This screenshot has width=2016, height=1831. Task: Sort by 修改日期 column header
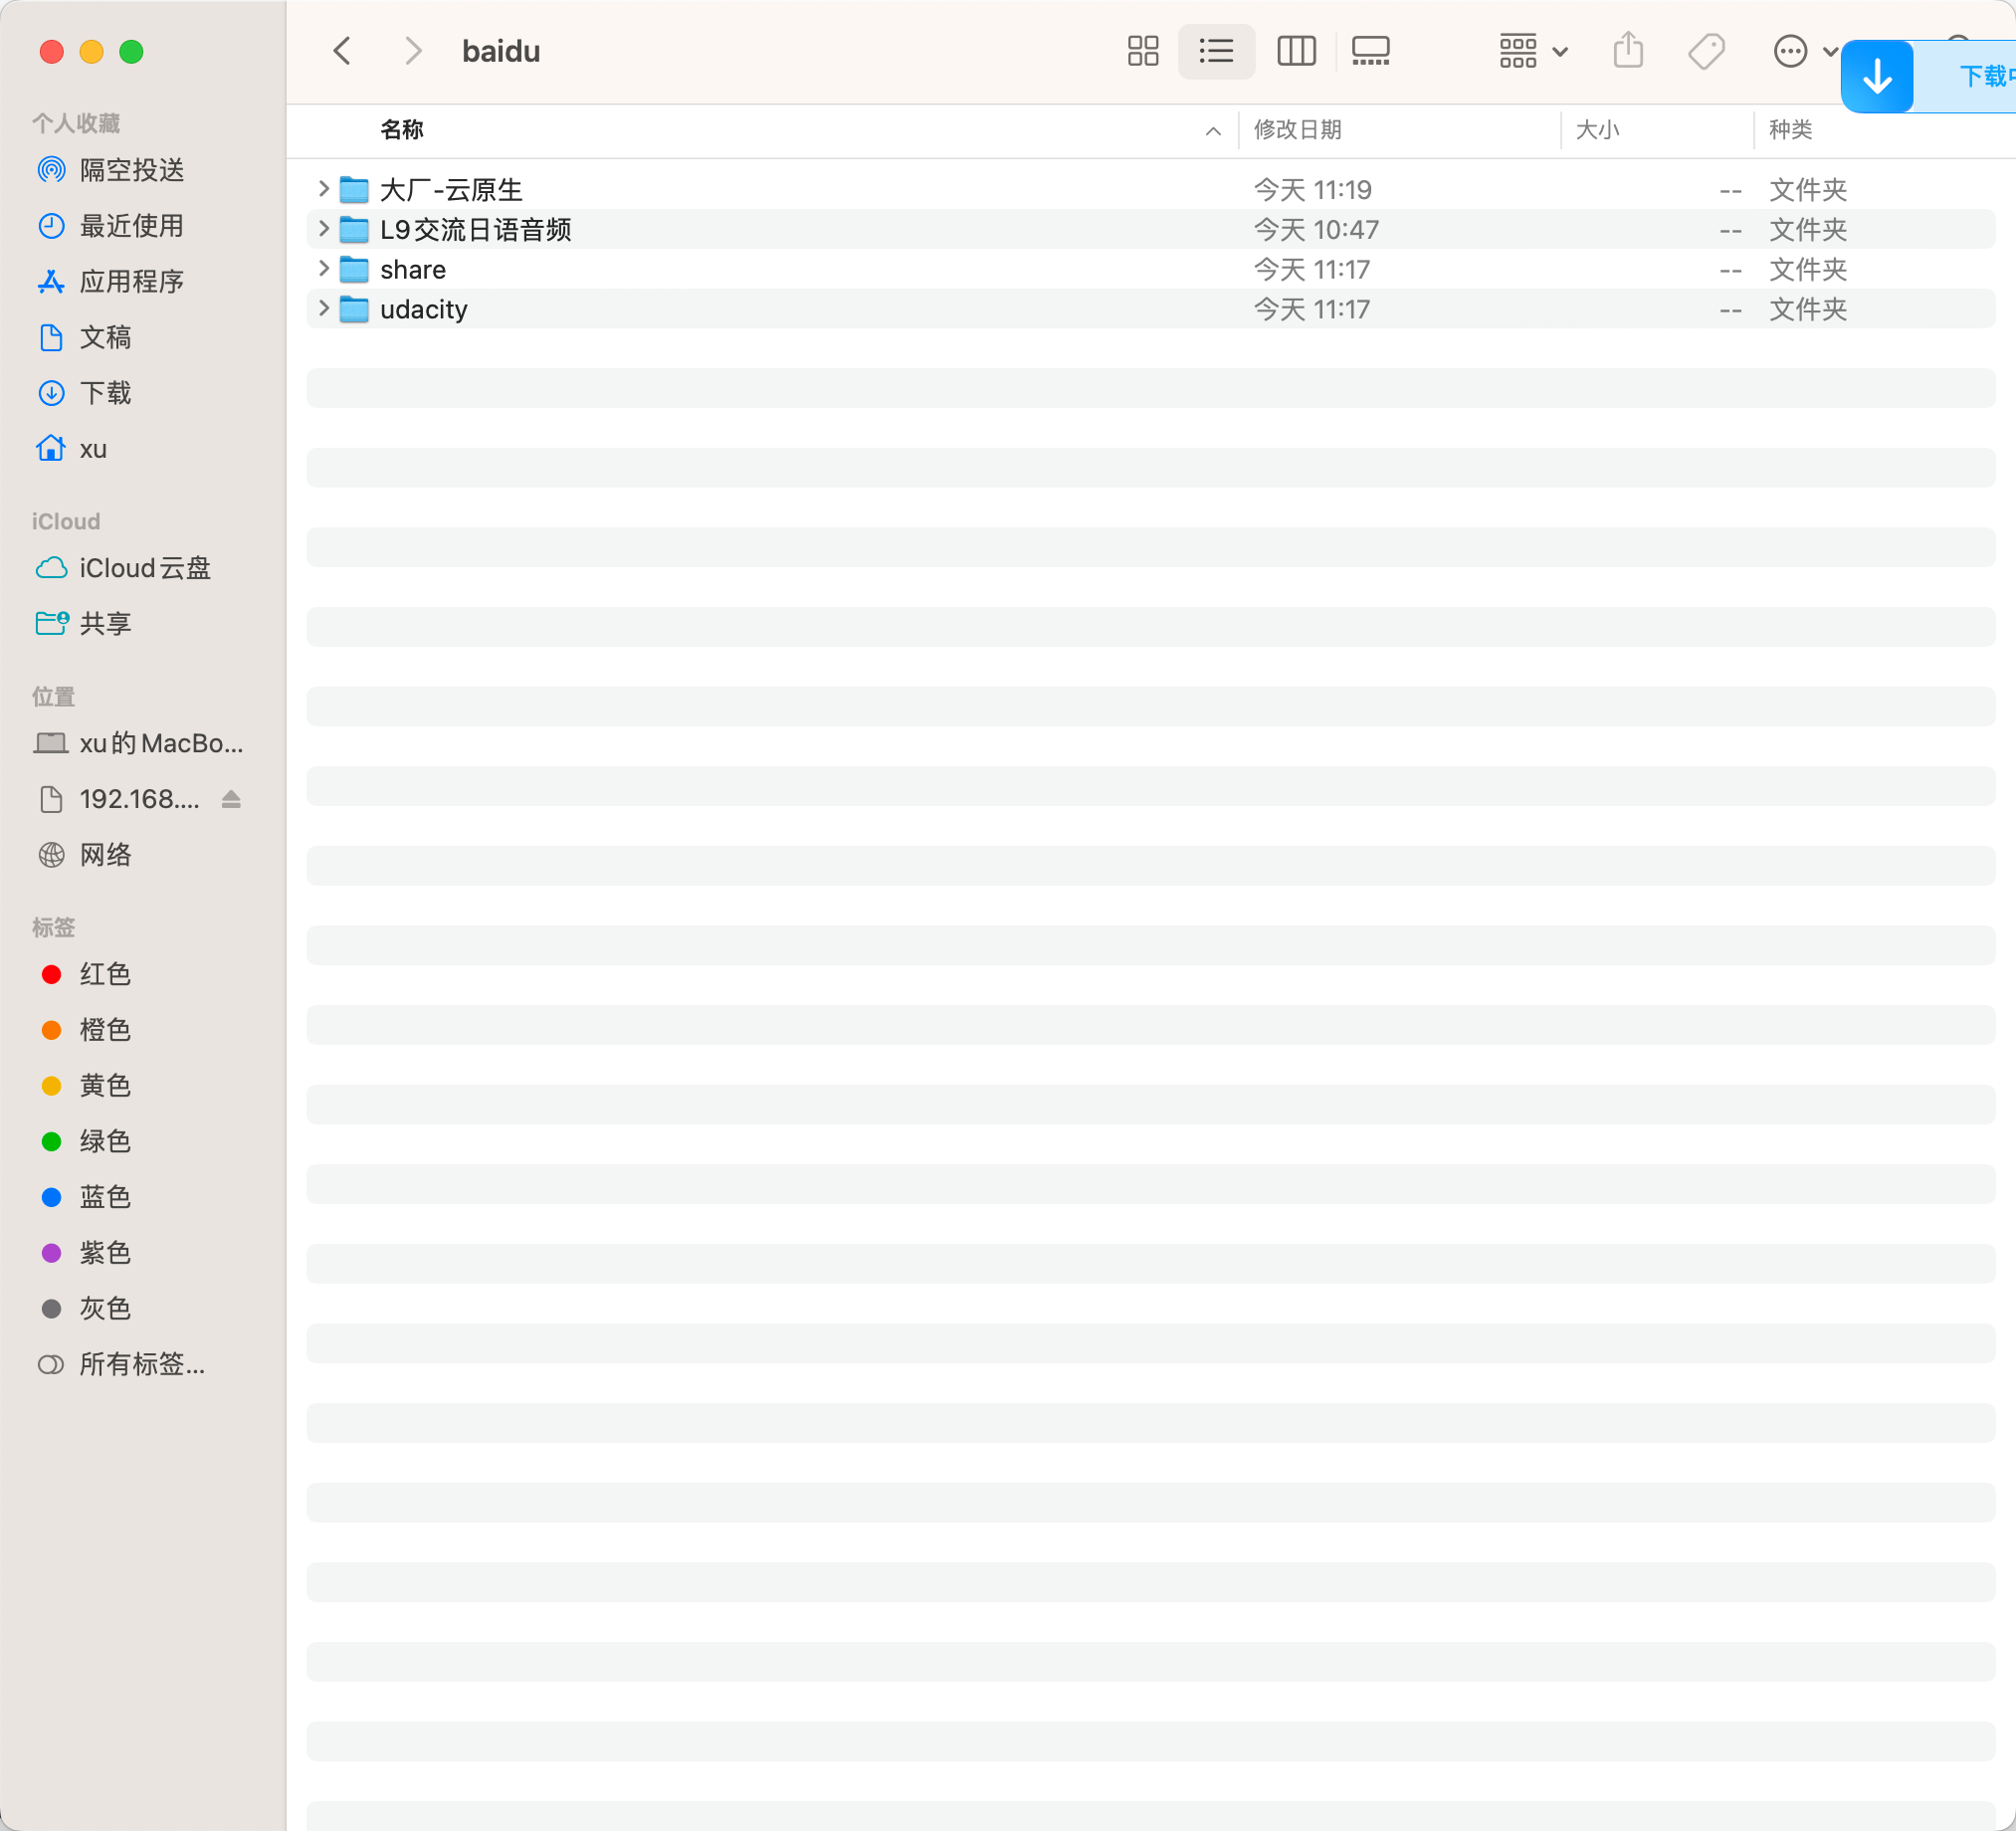coord(1297,130)
